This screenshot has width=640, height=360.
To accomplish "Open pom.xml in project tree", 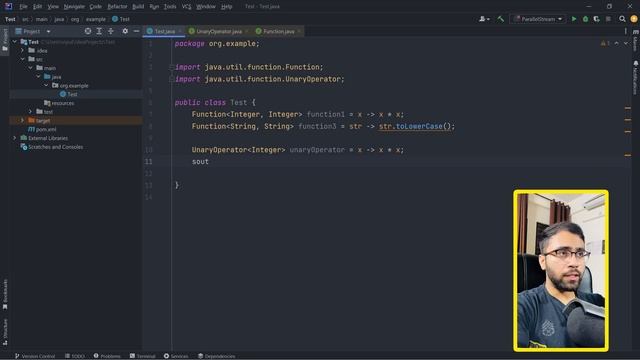I will click(42, 129).
